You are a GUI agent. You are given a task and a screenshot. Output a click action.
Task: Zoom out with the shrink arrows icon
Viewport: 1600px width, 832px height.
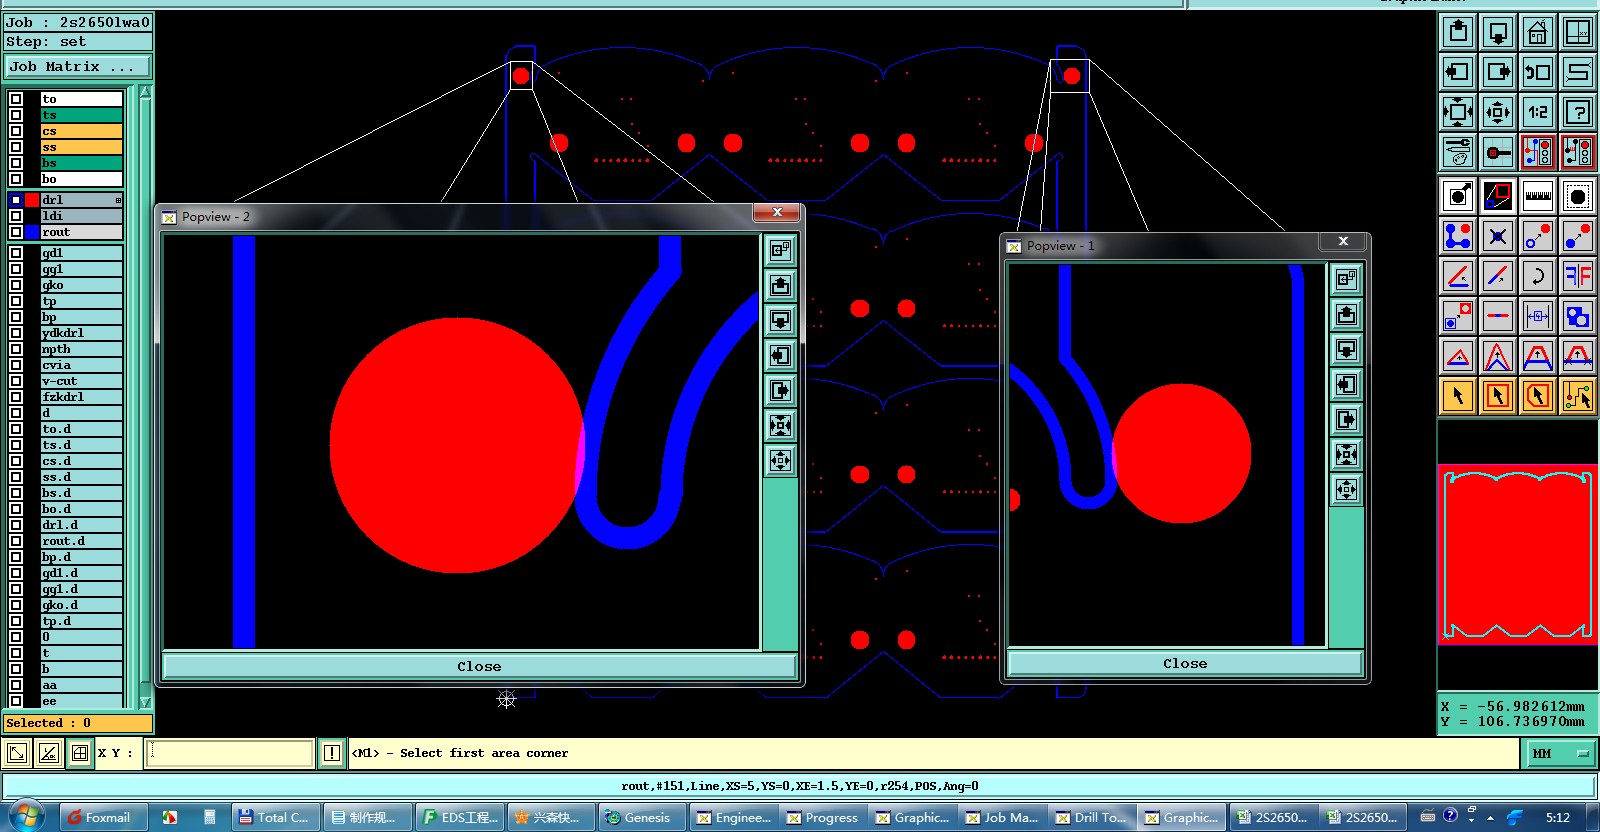tap(1498, 112)
